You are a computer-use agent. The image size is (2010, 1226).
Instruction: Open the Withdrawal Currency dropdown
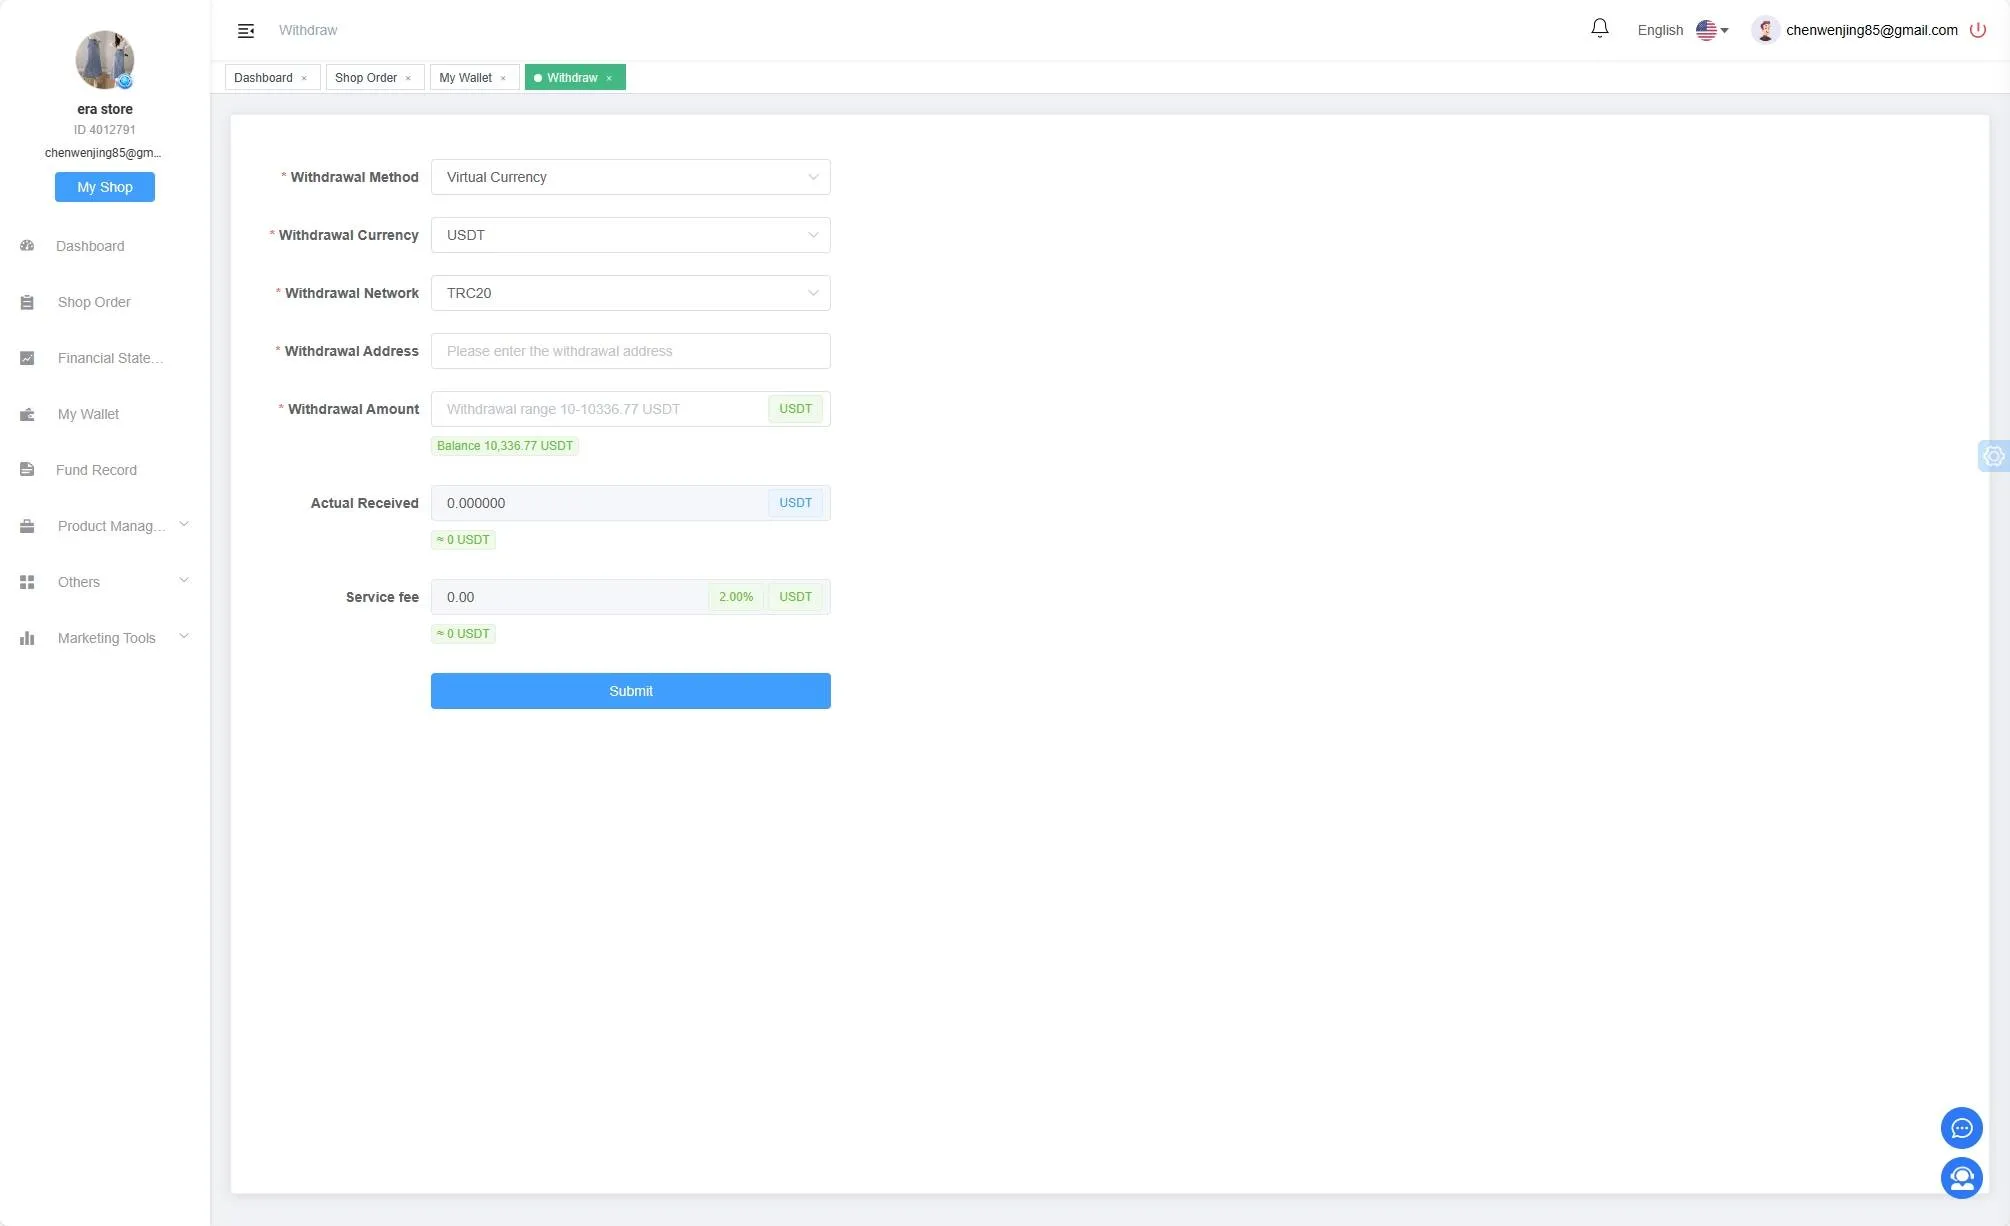tap(630, 235)
